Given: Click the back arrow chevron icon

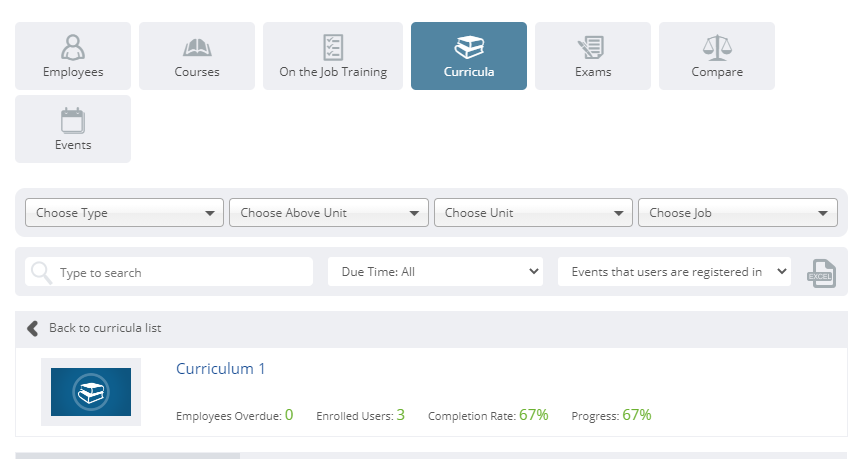Looking at the screenshot, I should coord(33,328).
